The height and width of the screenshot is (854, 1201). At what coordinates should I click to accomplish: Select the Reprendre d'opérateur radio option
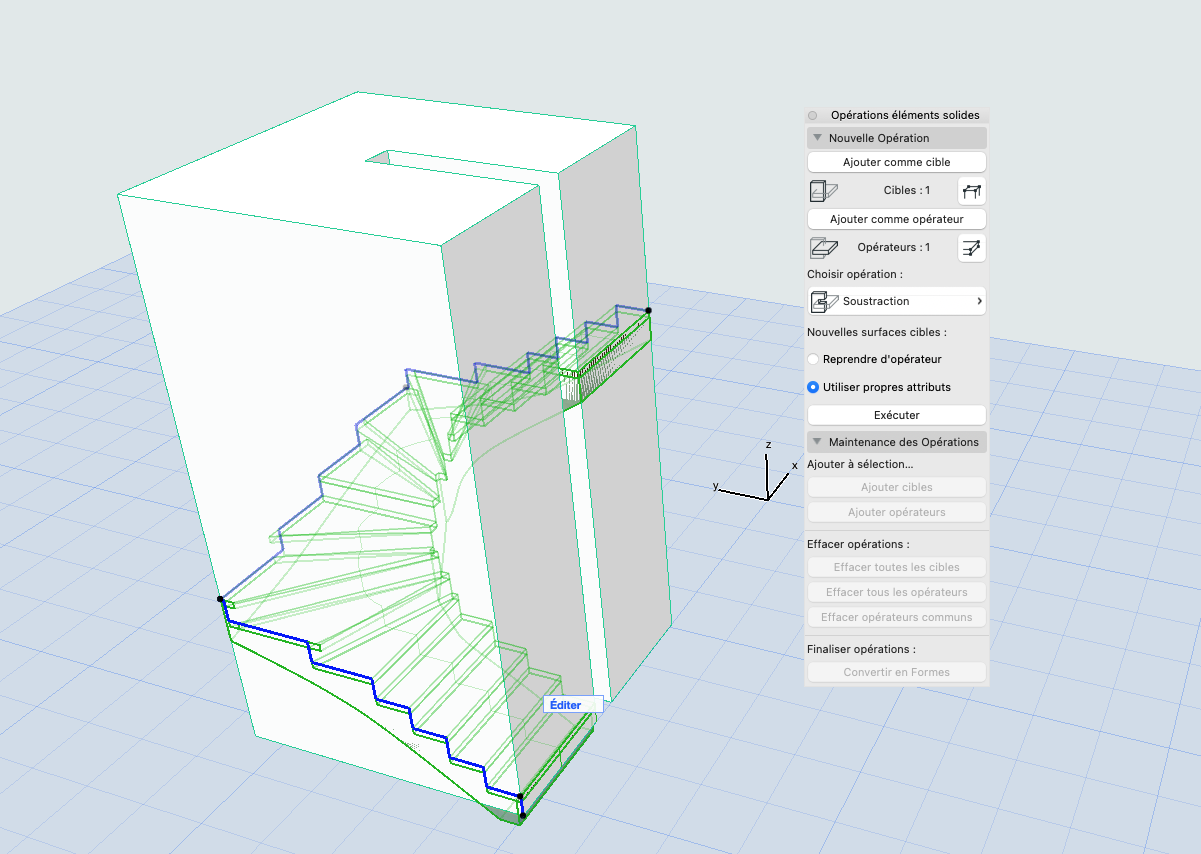click(813, 359)
